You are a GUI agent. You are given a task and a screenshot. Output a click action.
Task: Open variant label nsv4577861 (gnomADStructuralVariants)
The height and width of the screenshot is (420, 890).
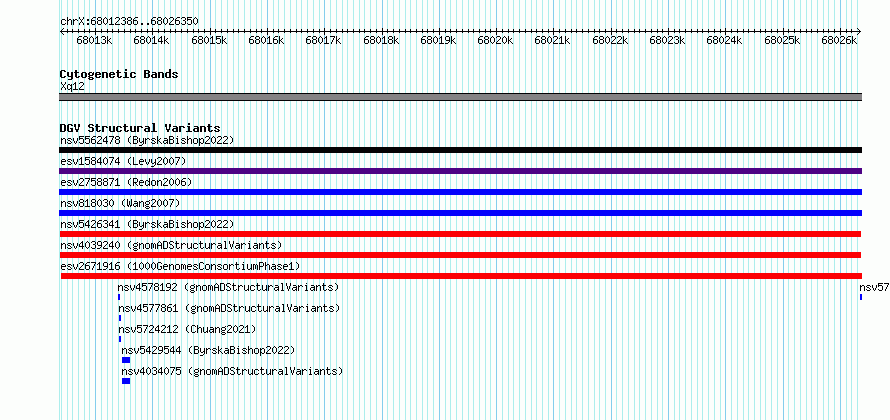229,308
